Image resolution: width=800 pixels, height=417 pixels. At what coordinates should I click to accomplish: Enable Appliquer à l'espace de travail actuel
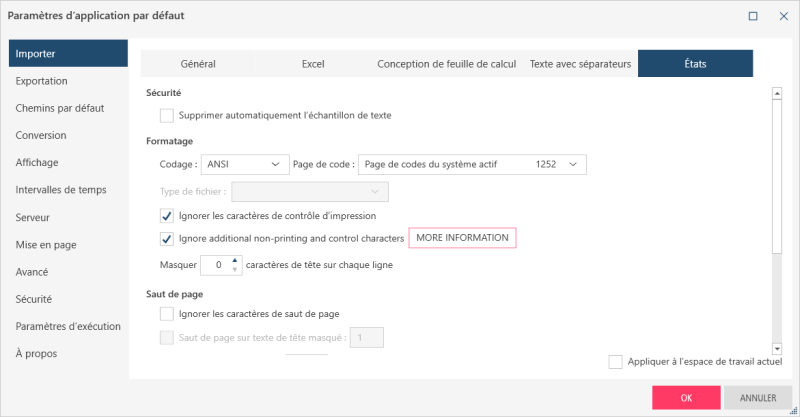[x=615, y=361]
